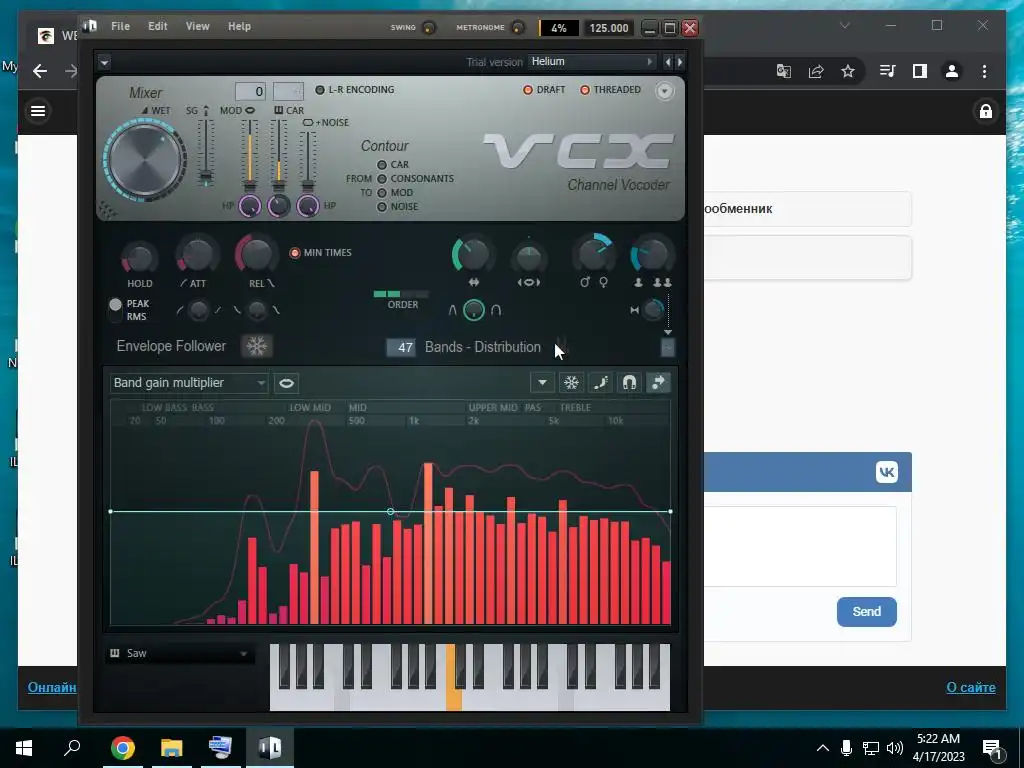The height and width of the screenshot is (768, 1024).
Task: Go to next preset arrow
Action: tap(680, 62)
